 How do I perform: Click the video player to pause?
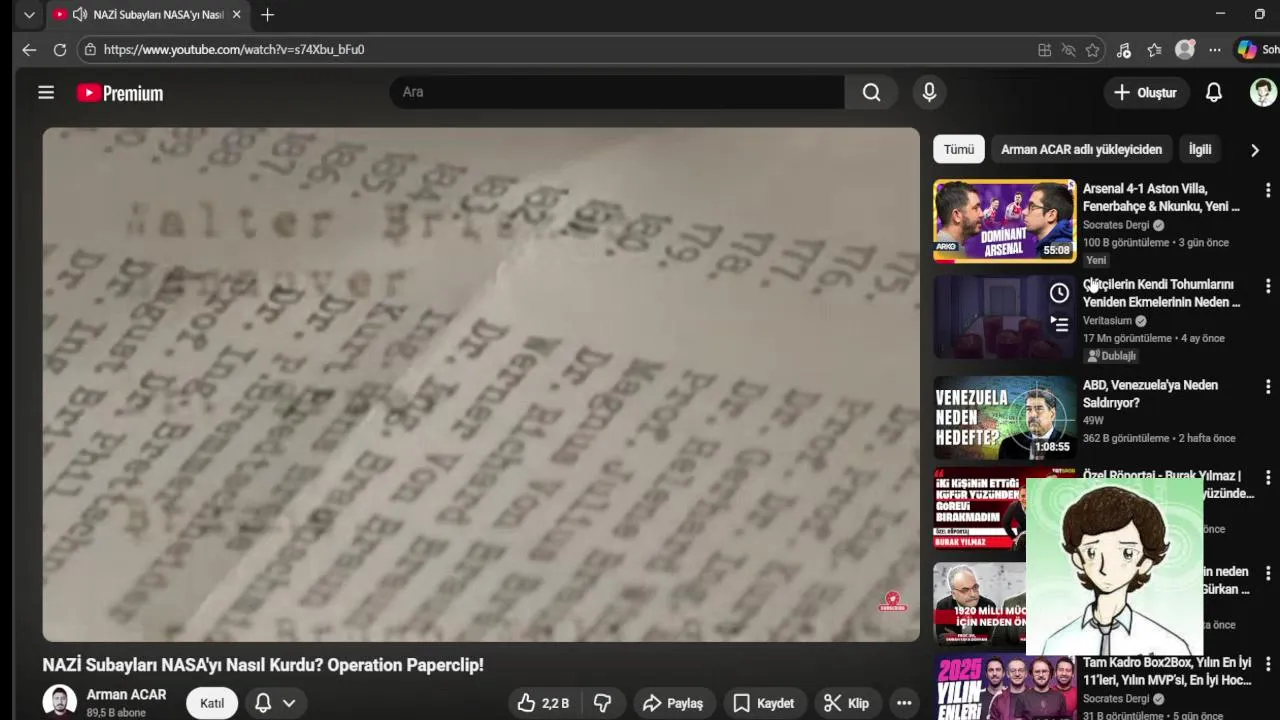click(481, 384)
